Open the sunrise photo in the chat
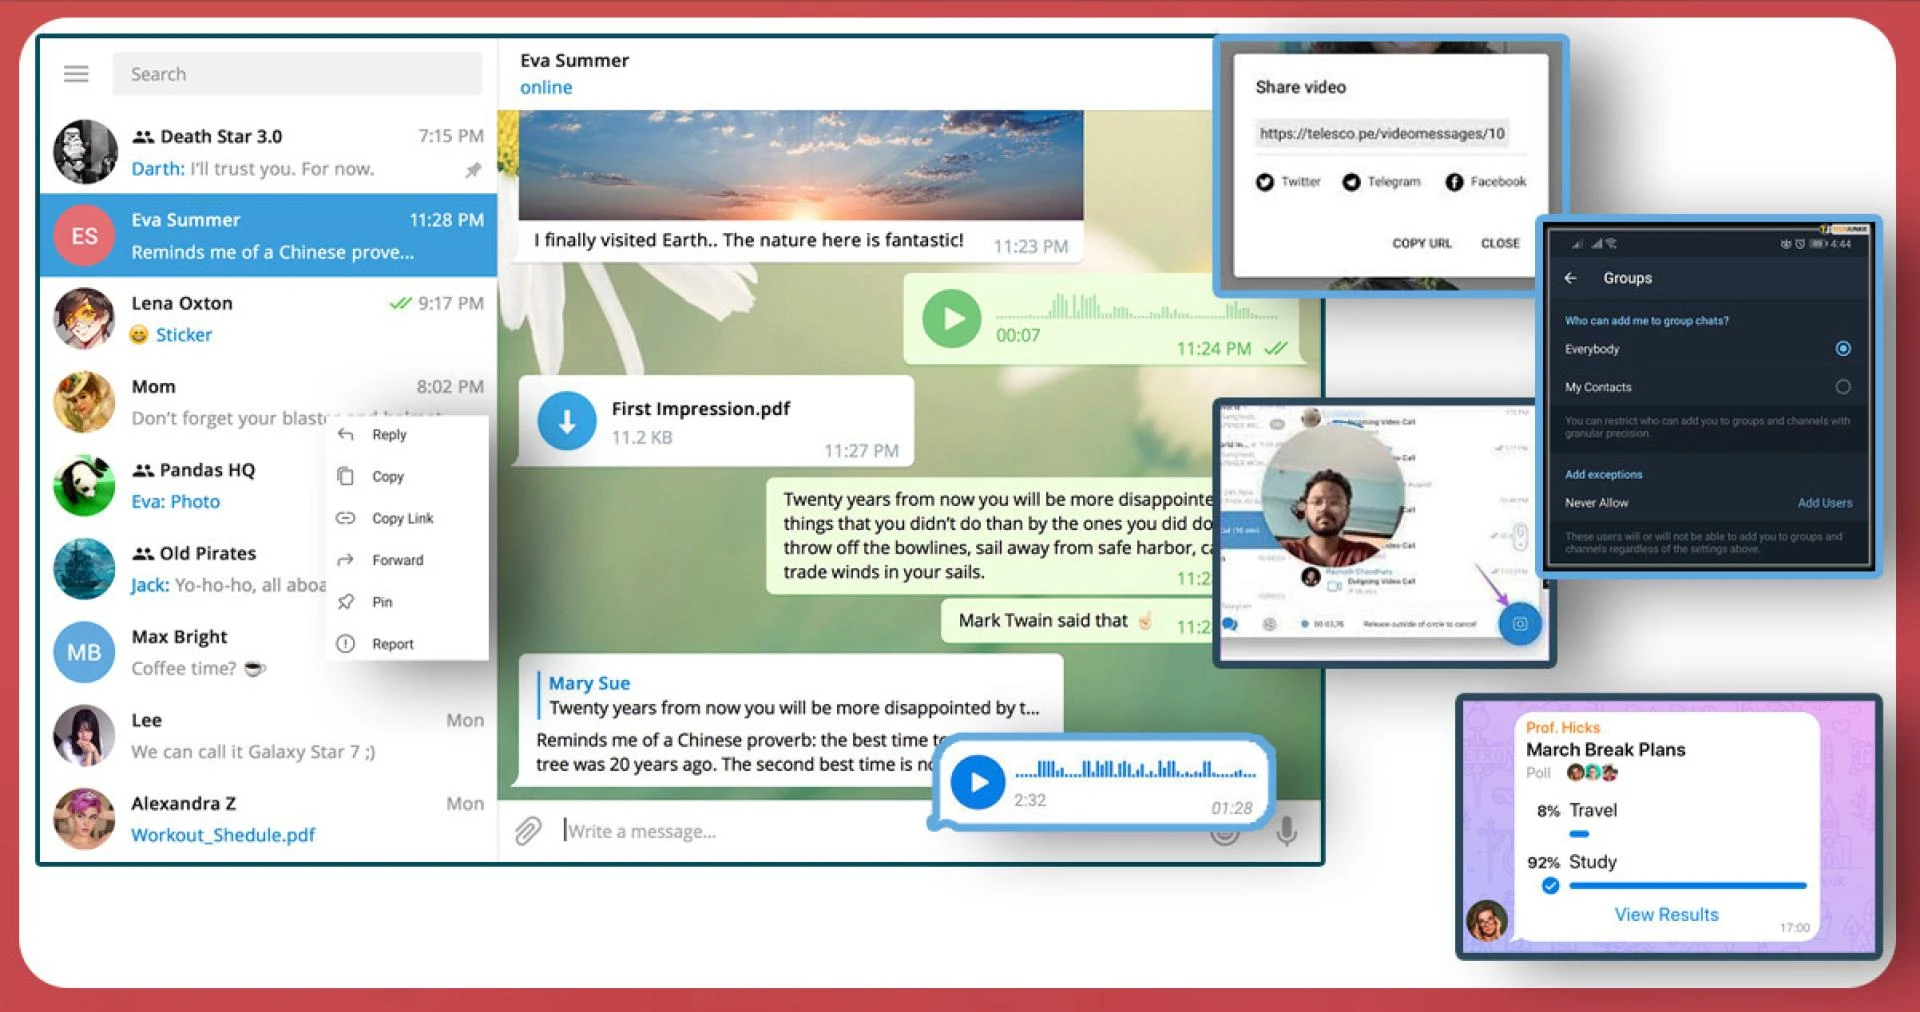 click(x=801, y=165)
